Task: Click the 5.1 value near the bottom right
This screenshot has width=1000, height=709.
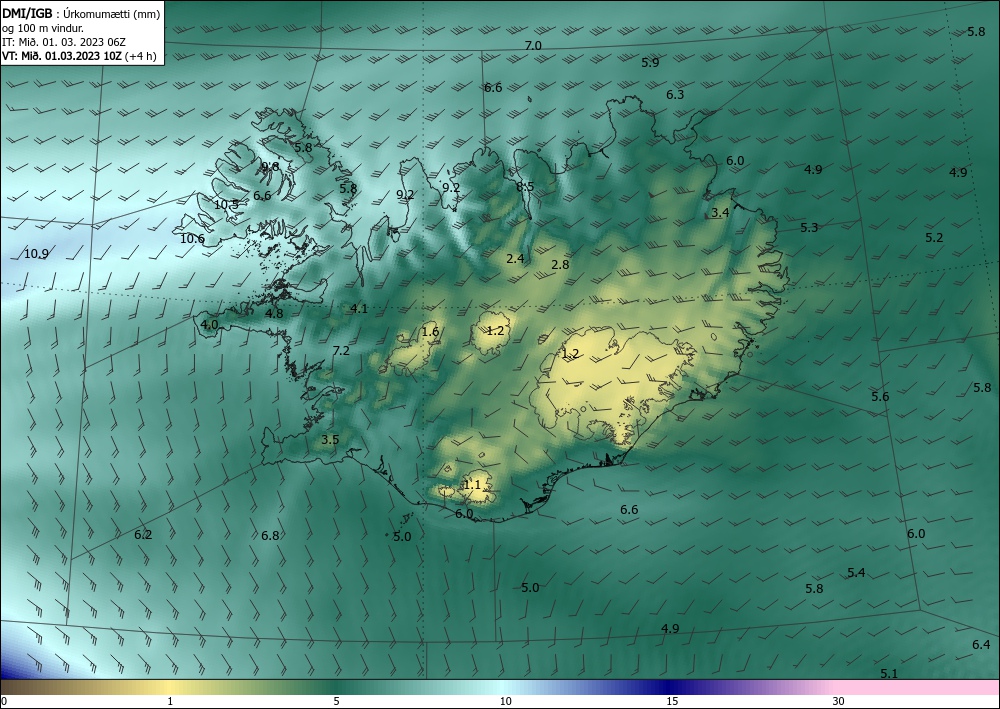Action: 889,673
